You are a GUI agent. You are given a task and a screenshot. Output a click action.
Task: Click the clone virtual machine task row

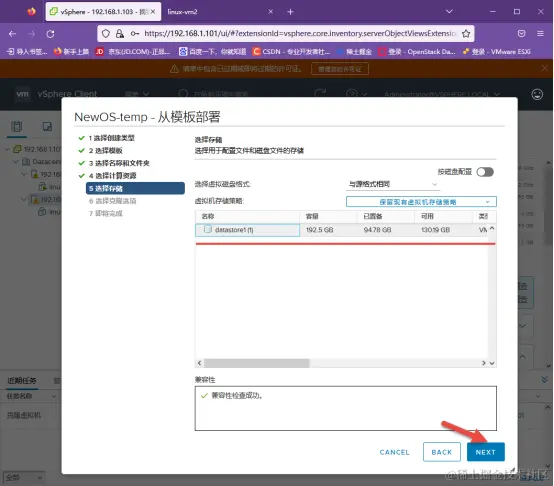pos(24,416)
